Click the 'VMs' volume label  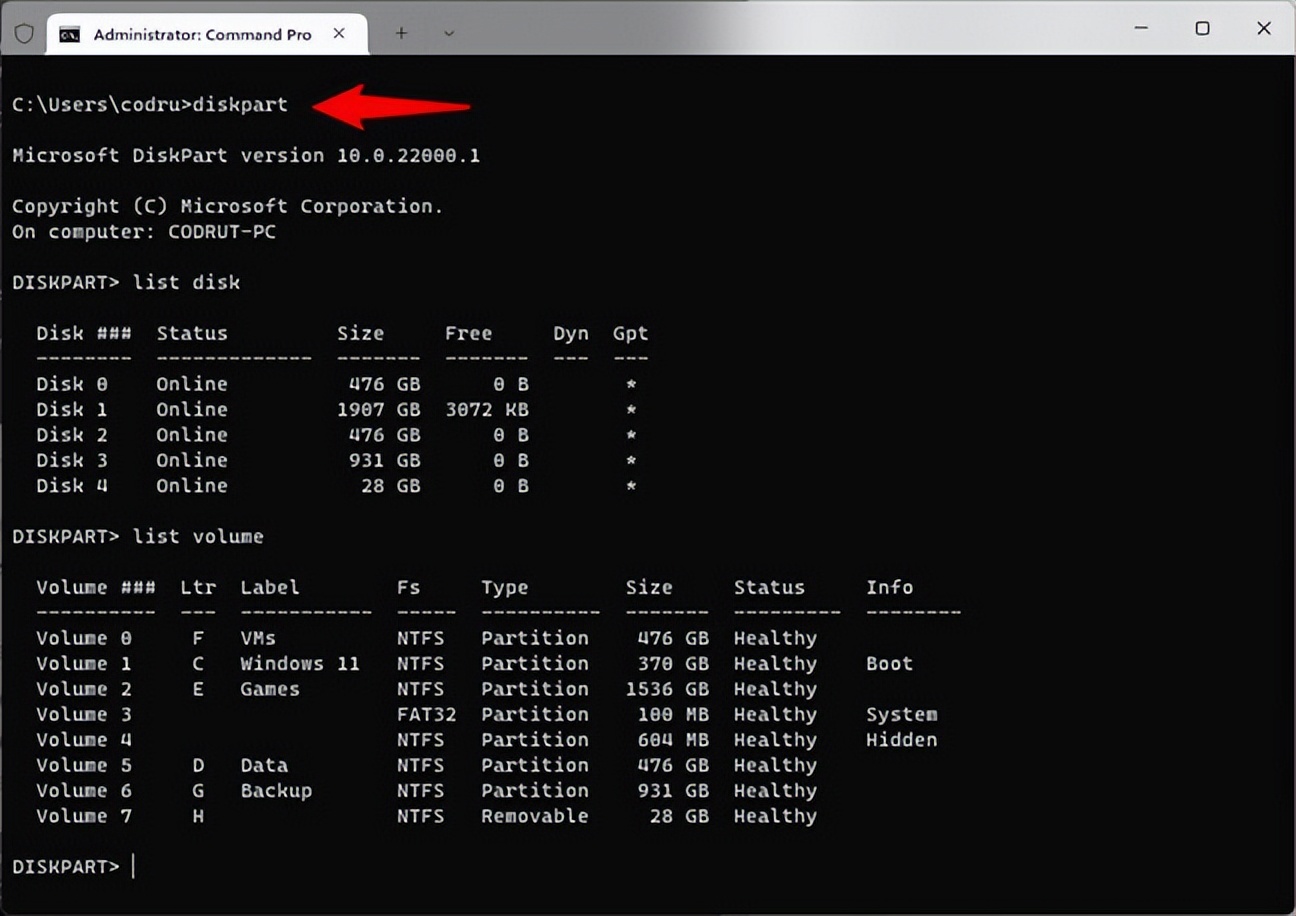[x=258, y=638]
